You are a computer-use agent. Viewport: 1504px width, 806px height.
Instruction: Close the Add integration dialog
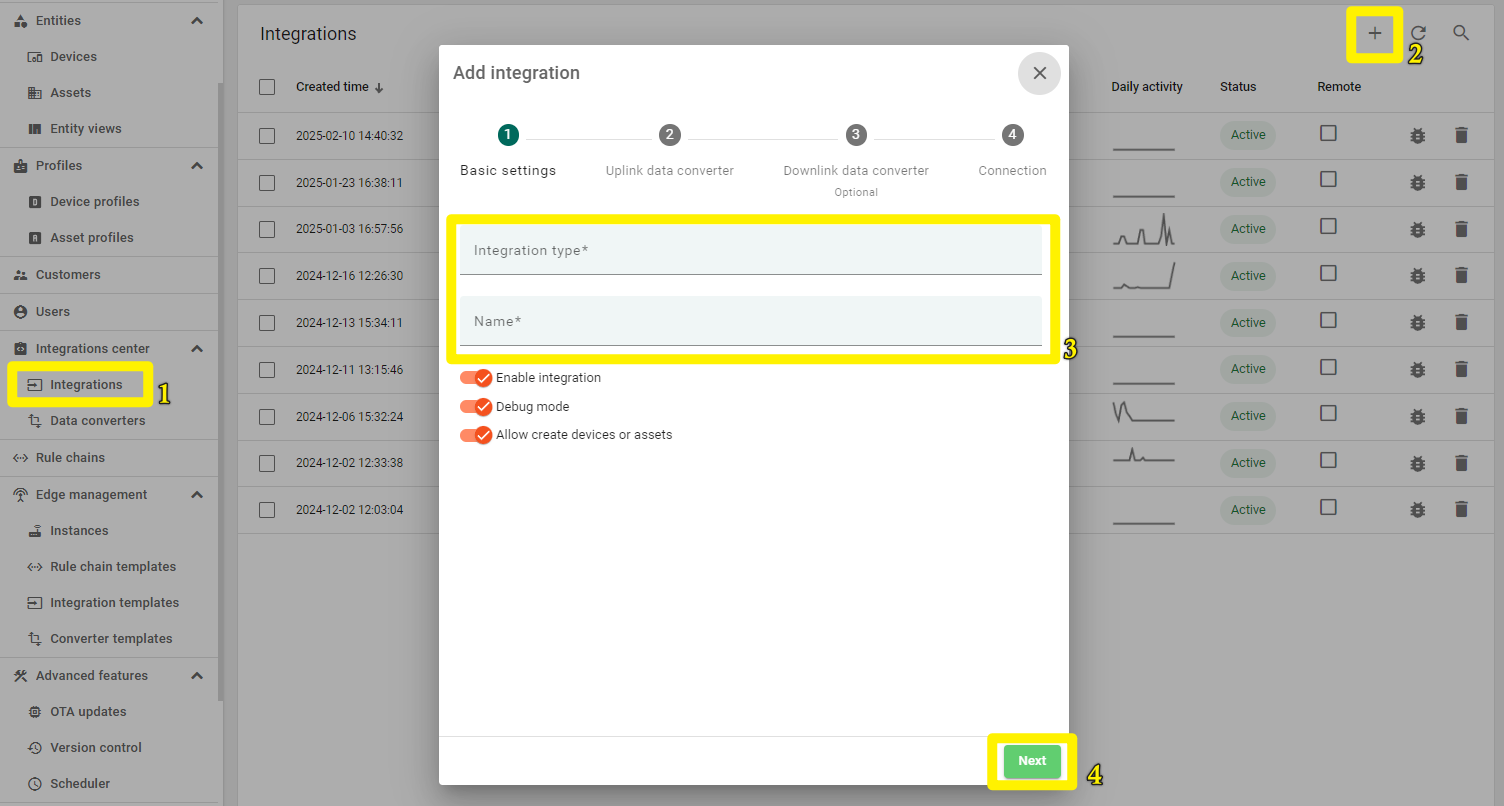1039,73
